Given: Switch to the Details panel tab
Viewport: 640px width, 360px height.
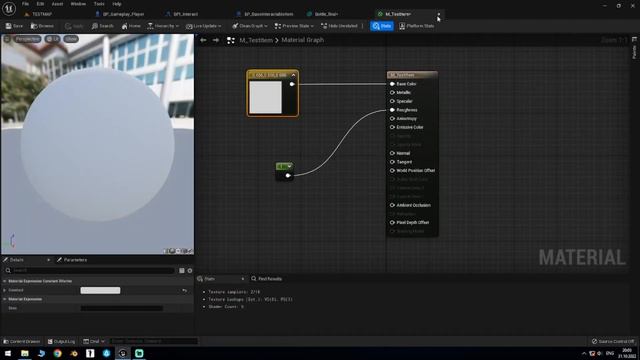Looking at the screenshot, I should point(16,260).
